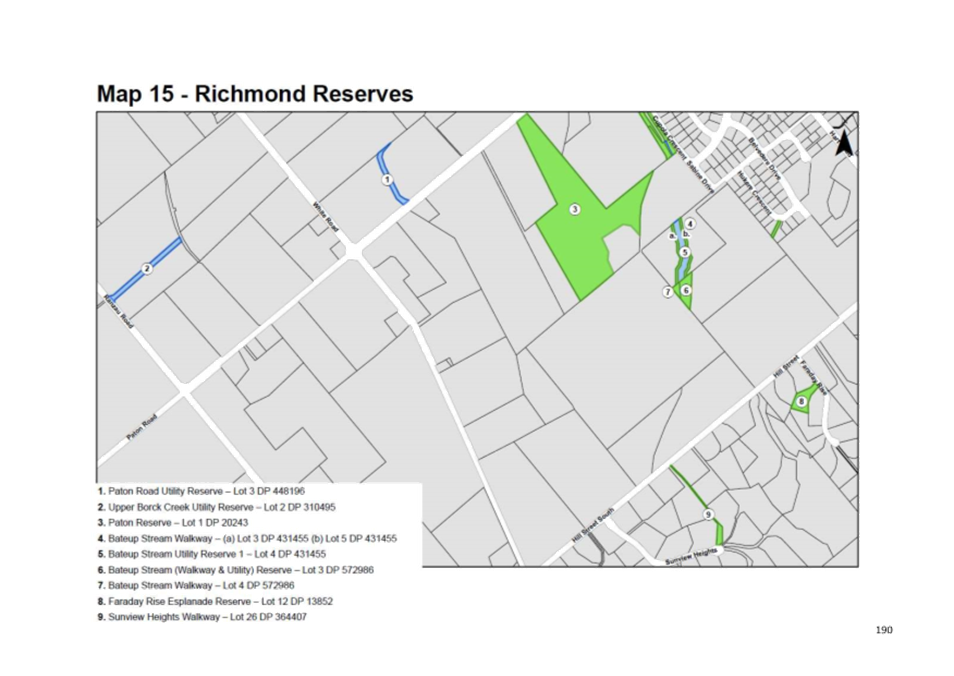Click the north arrow compass icon
Viewport: 954px width, 676px height.
[843, 144]
